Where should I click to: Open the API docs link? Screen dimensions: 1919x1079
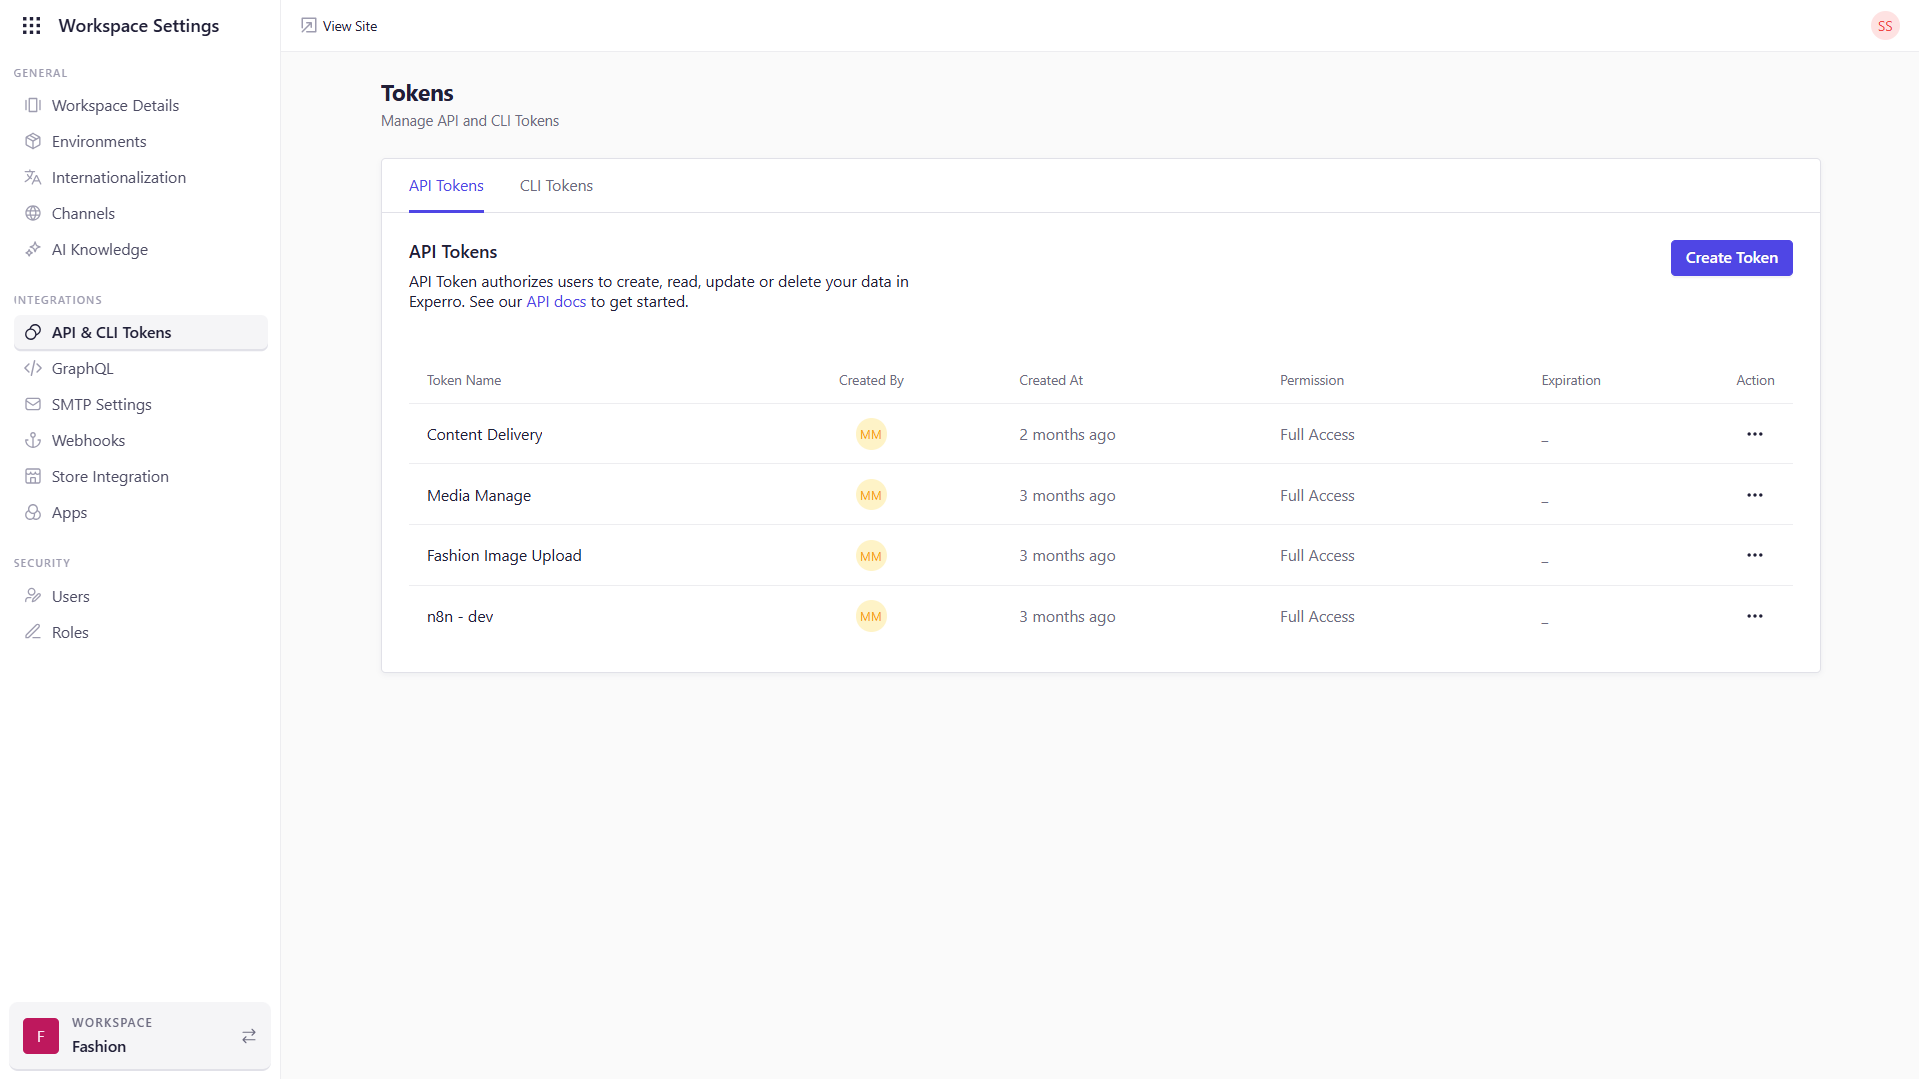(x=556, y=301)
